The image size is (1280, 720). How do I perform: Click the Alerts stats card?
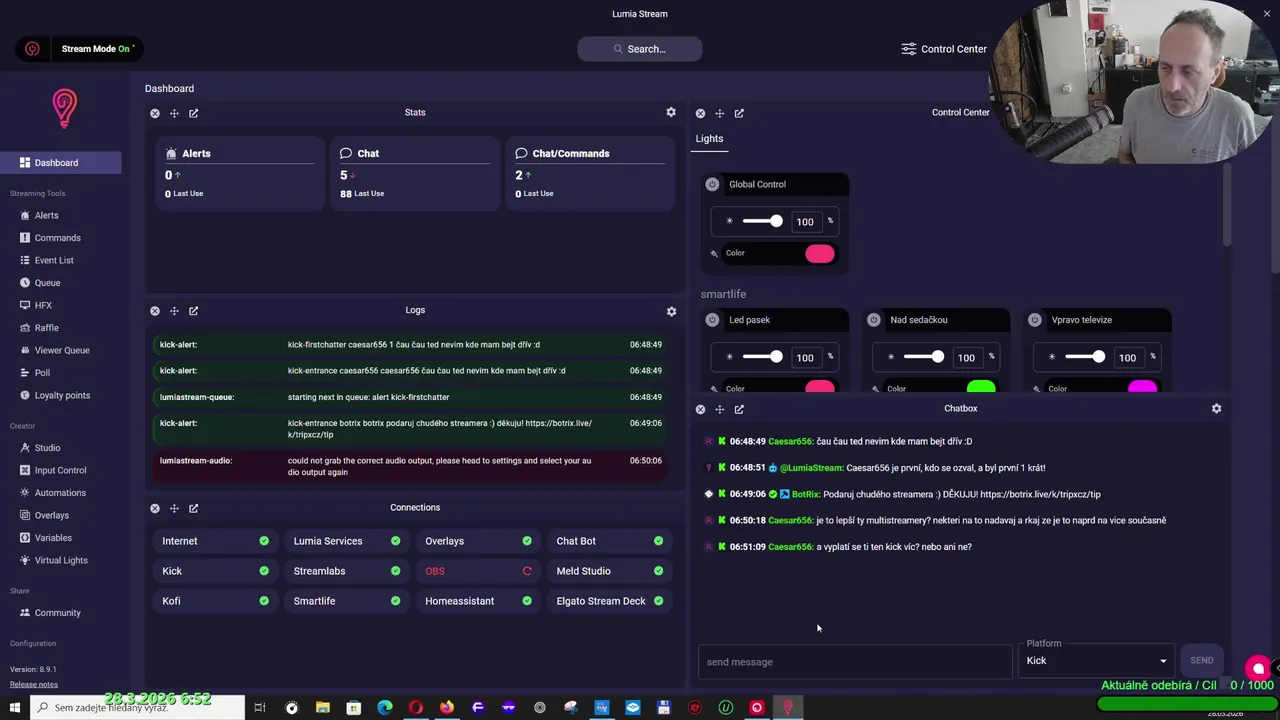click(x=240, y=175)
